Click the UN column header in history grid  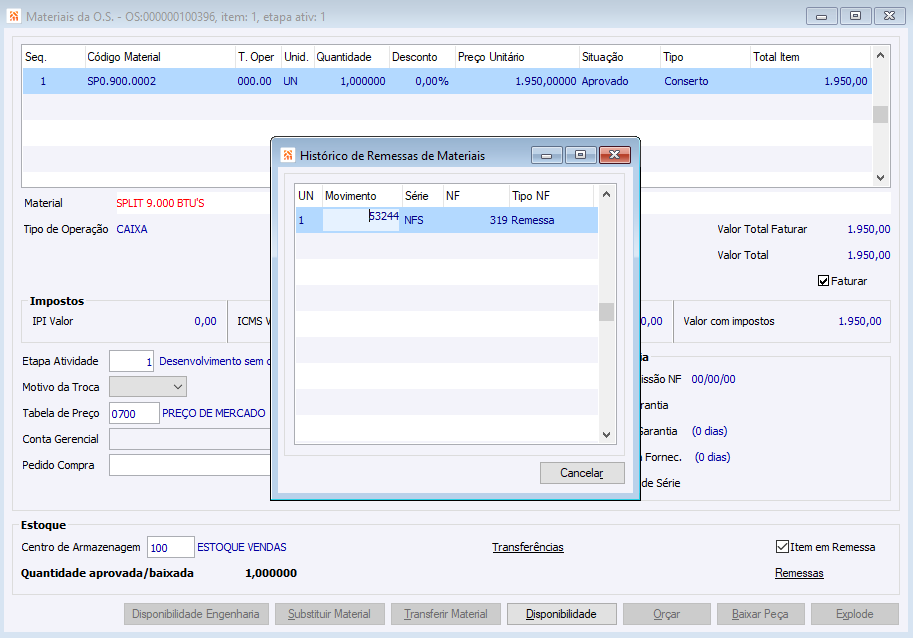(309, 196)
